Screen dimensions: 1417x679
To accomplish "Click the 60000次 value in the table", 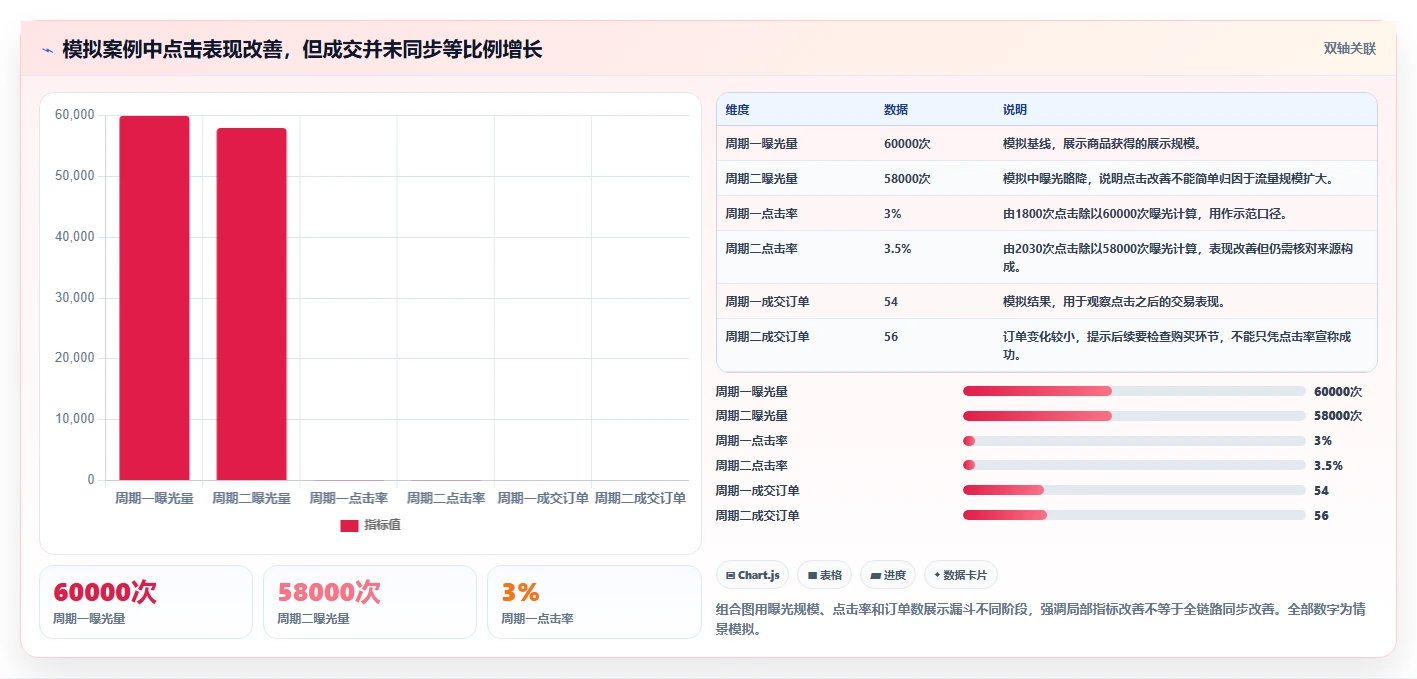I will 907,144.
